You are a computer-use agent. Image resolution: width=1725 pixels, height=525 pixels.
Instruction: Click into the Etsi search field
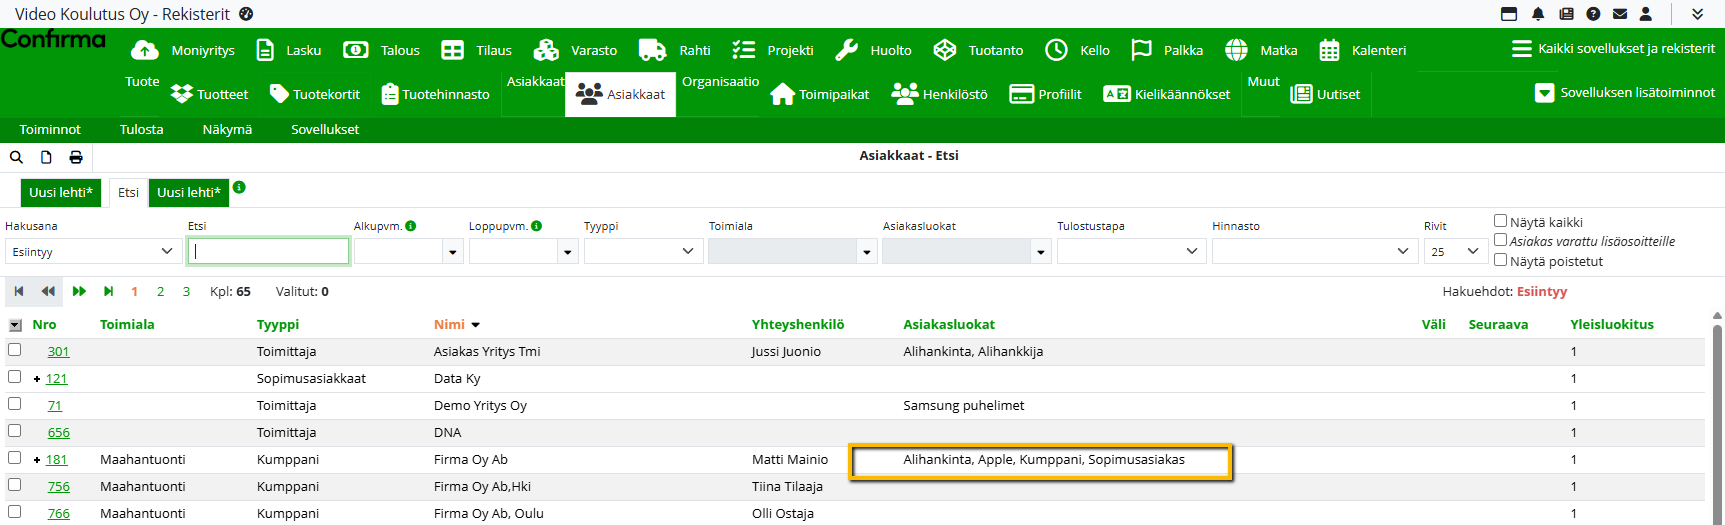pos(268,251)
